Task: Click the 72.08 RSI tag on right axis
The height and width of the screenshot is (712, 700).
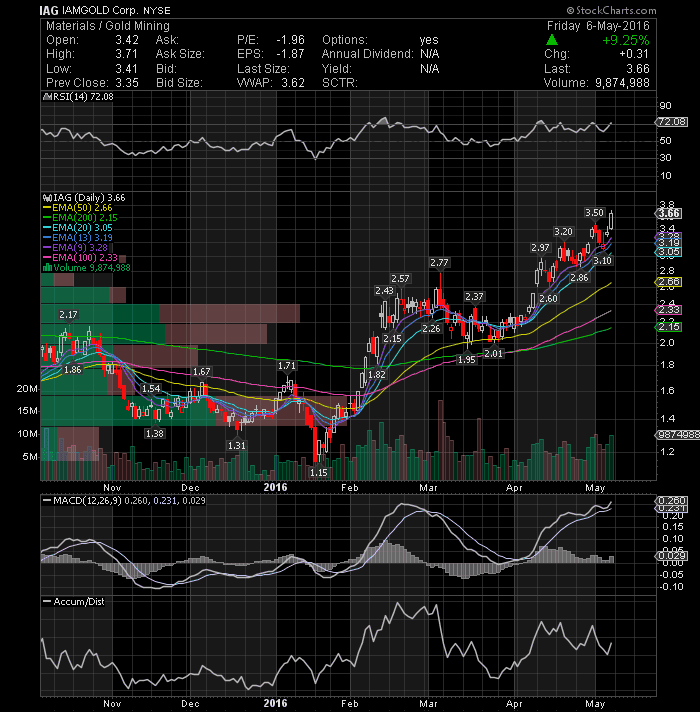Action: coord(672,122)
